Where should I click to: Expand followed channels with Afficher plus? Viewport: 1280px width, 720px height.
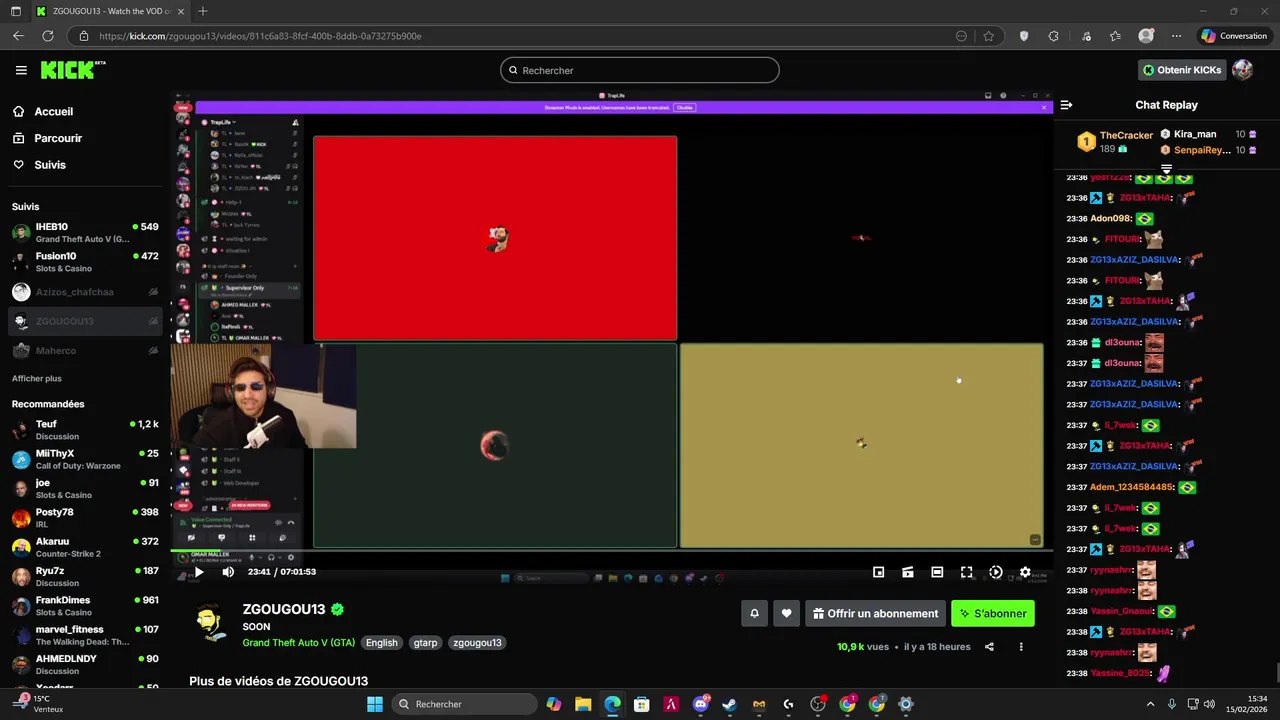37,379
